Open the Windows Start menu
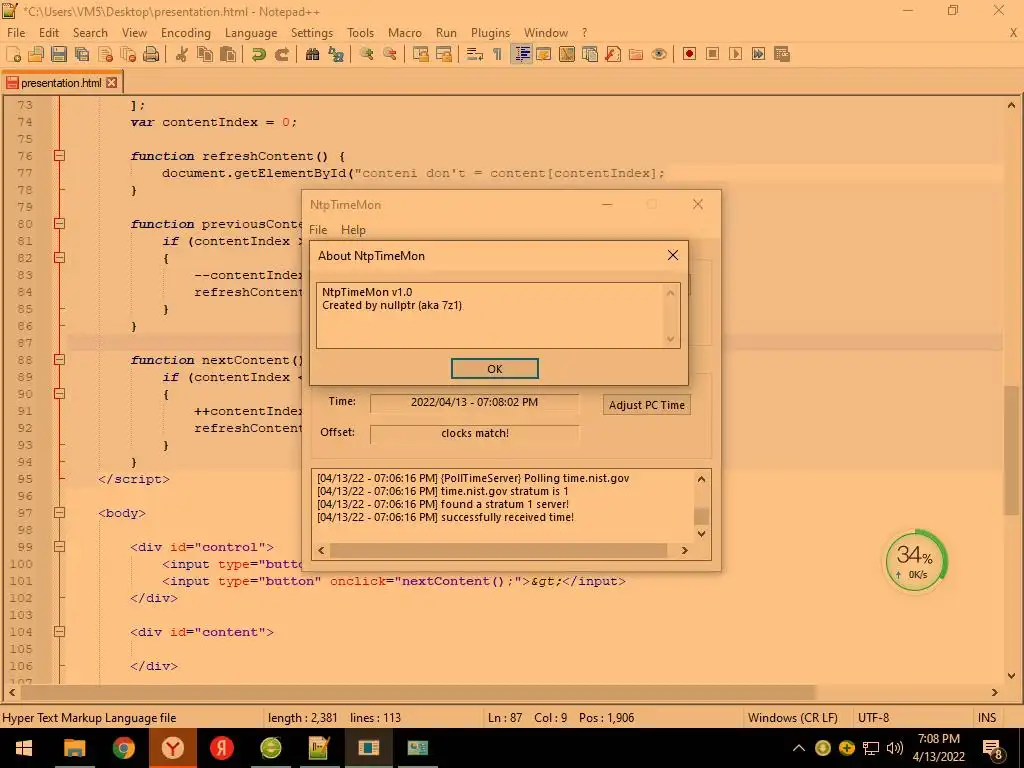 tap(24, 748)
